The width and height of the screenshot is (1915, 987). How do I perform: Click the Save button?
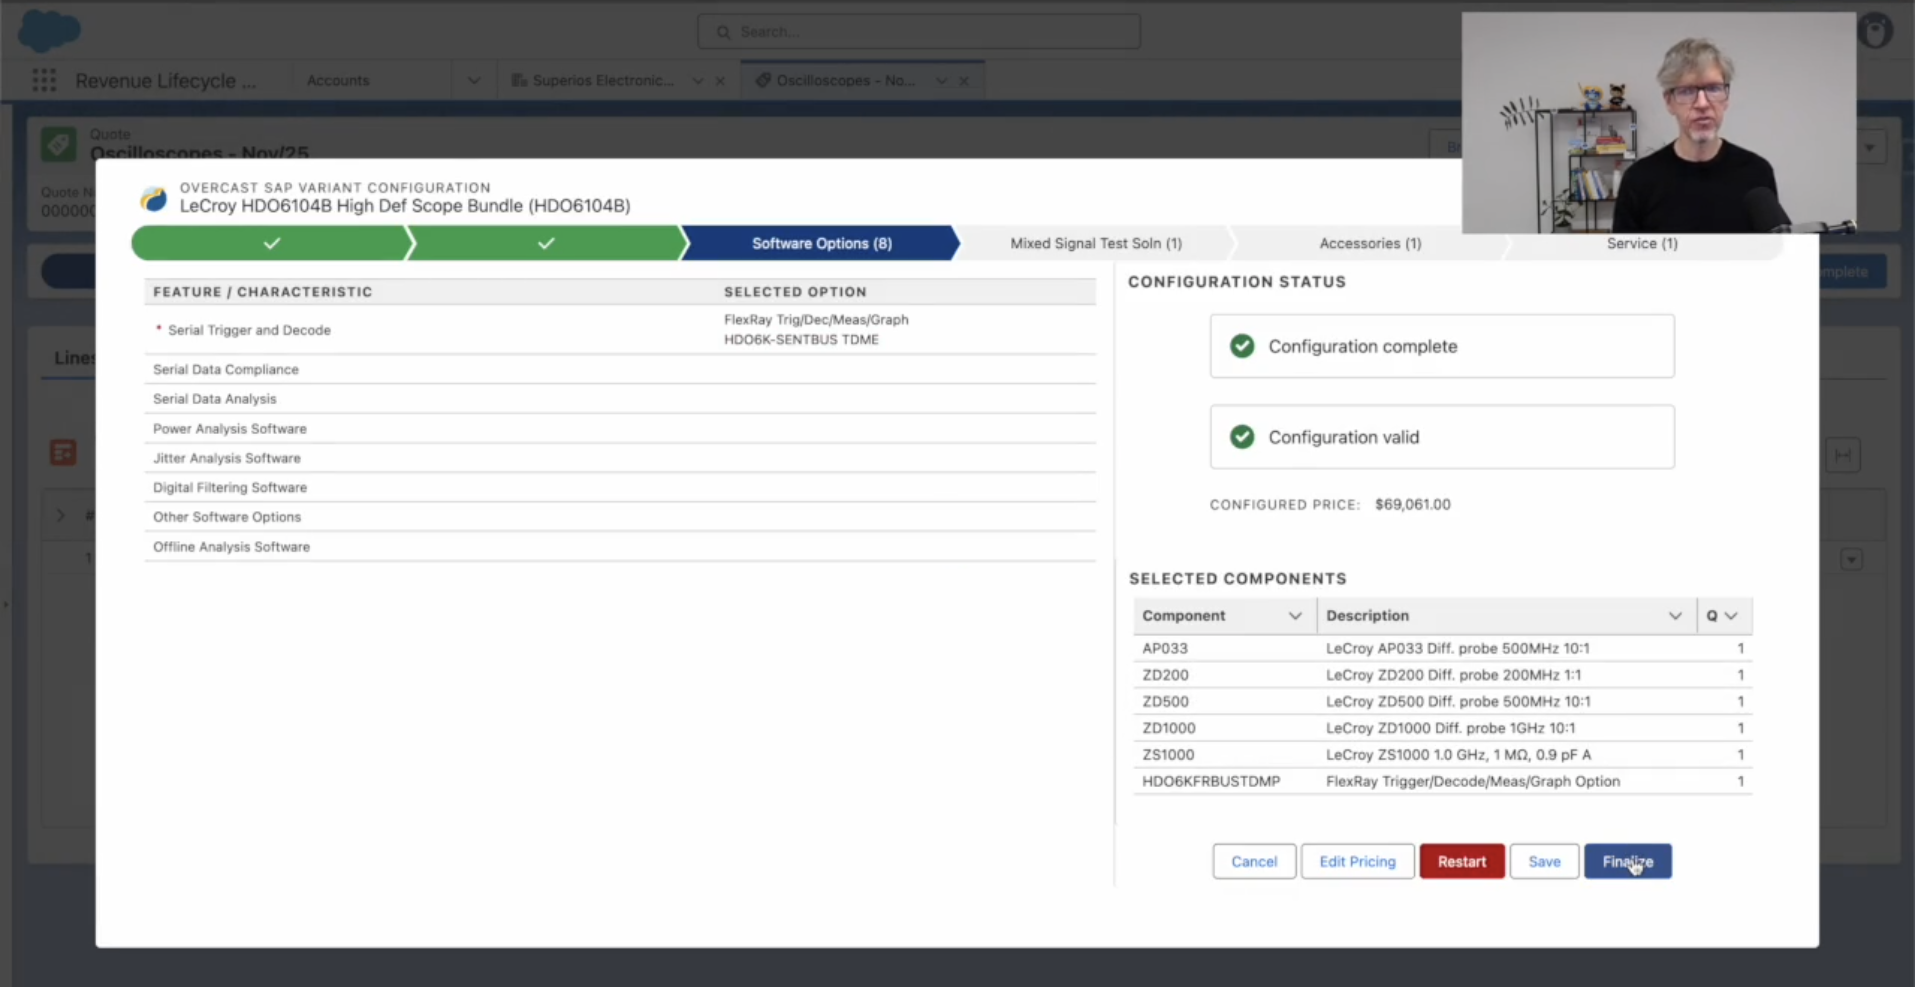pyautogui.click(x=1544, y=861)
